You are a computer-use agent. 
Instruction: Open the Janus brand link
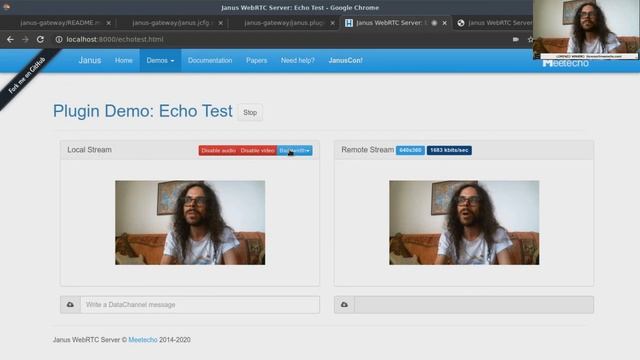pos(90,60)
